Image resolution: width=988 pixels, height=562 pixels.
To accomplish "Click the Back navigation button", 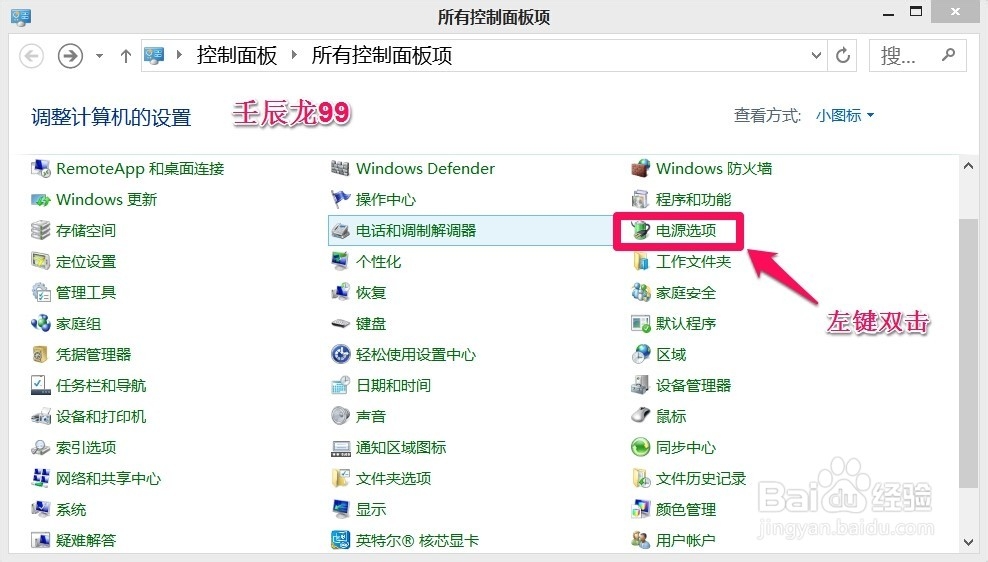I will tap(31, 56).
